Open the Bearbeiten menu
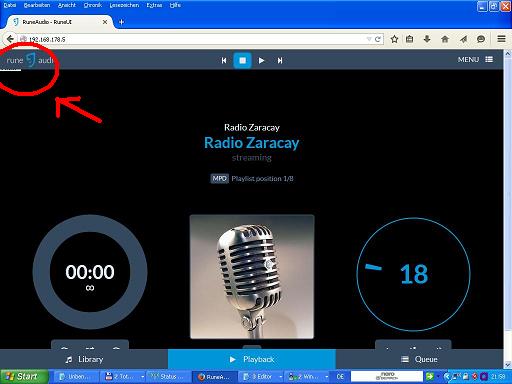Image resolution: width=512 pixels, height=384 pixels. (37, 5)
